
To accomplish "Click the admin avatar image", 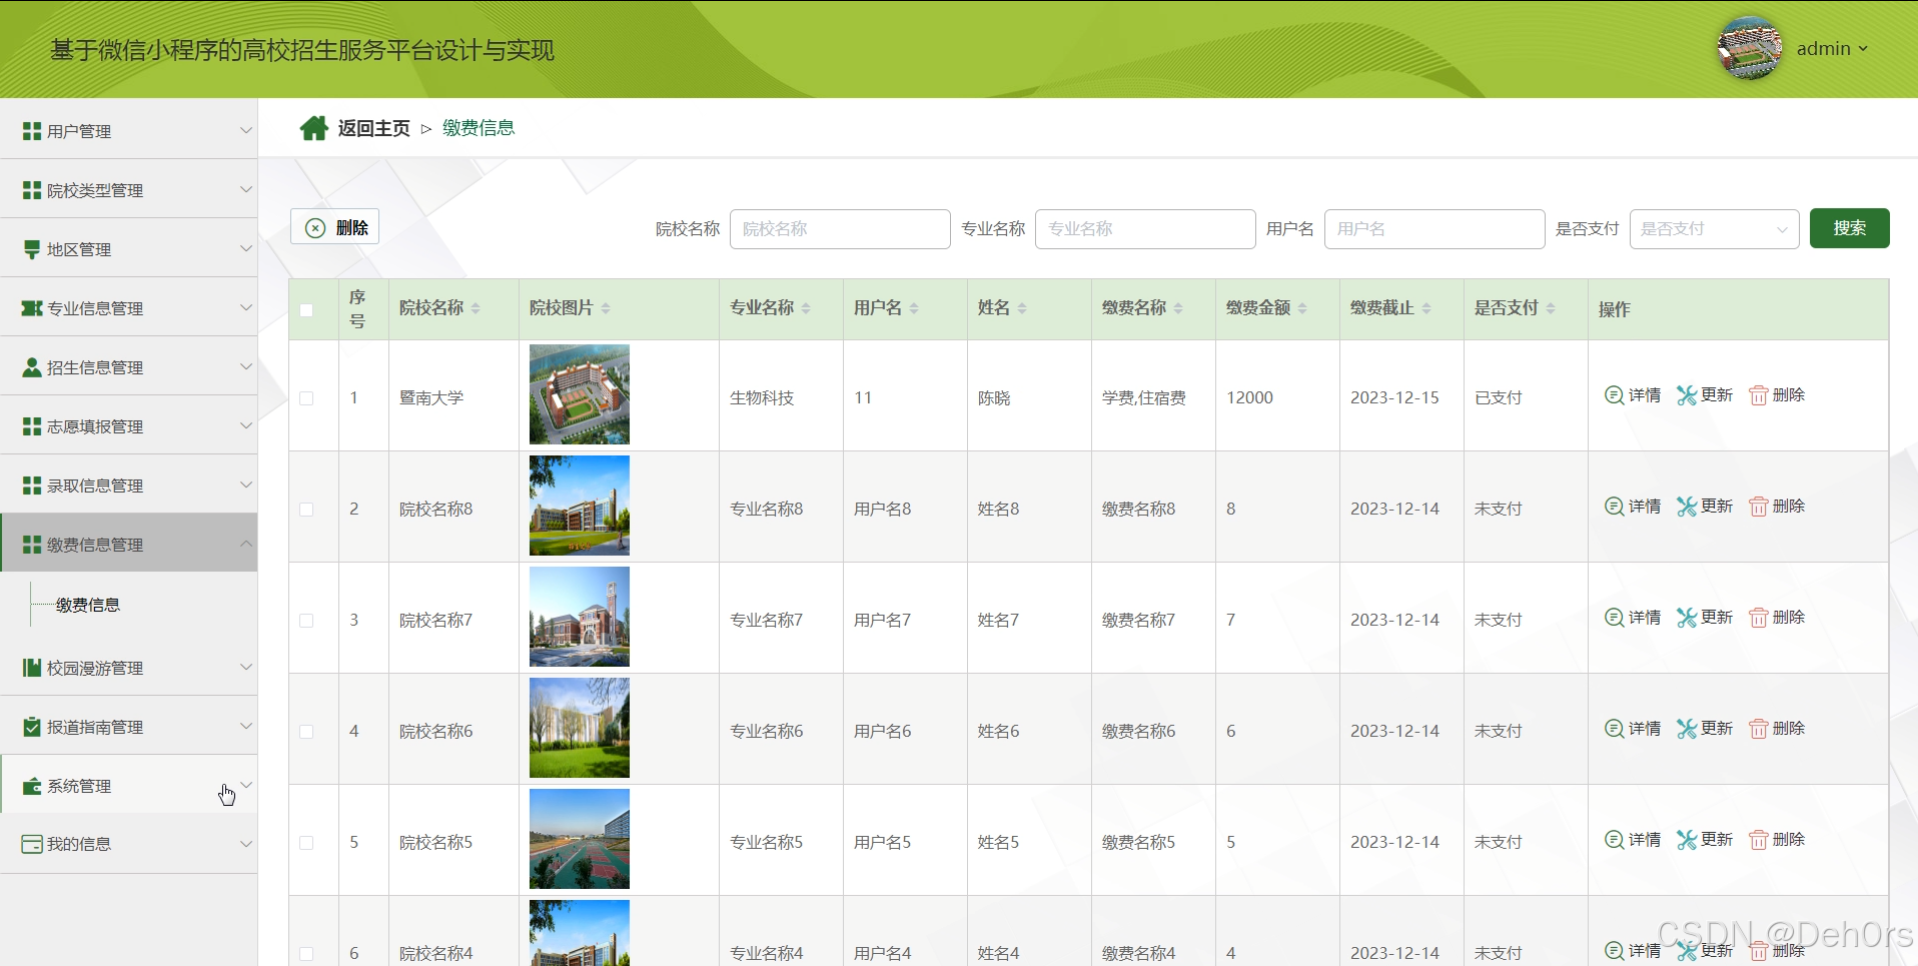I will coord(1749,48).
